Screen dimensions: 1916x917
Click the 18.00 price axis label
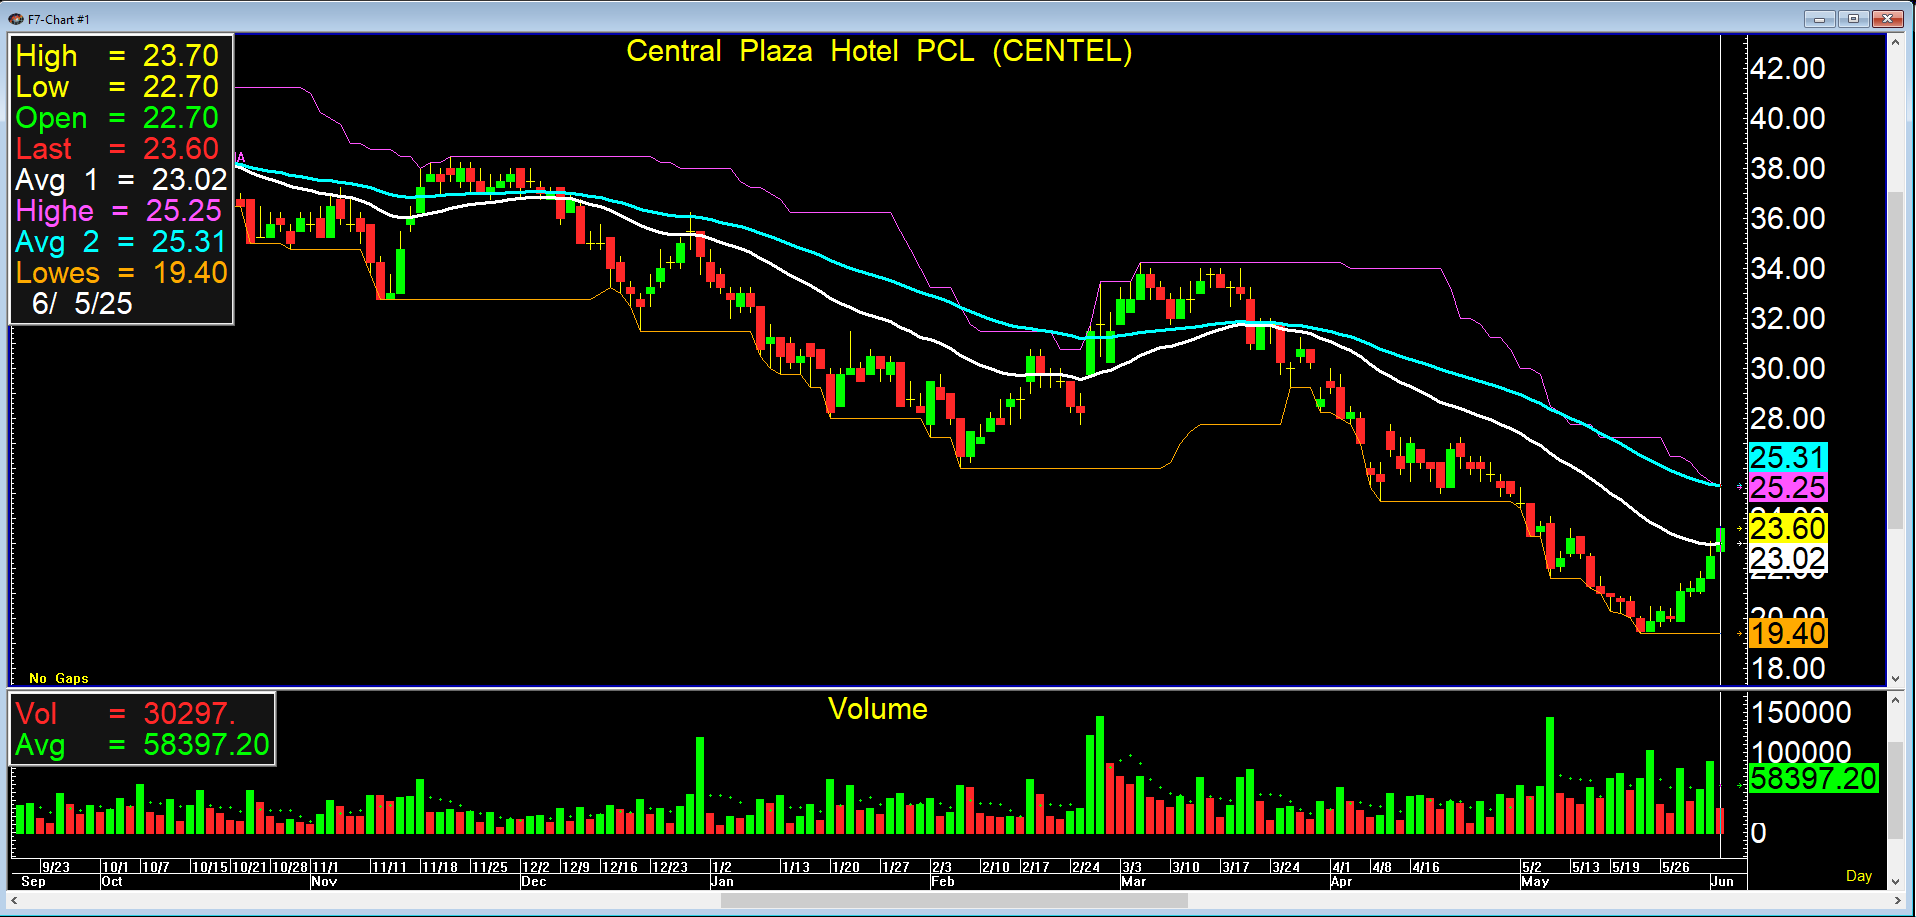tap(1788, 668)
